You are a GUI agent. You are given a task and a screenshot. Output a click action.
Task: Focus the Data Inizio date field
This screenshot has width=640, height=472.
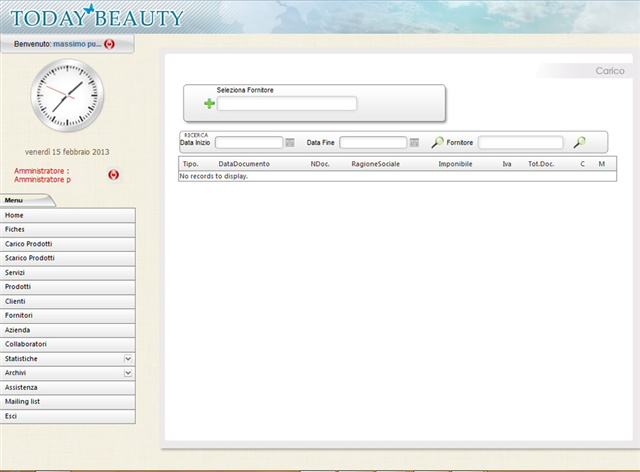point(249,142)
